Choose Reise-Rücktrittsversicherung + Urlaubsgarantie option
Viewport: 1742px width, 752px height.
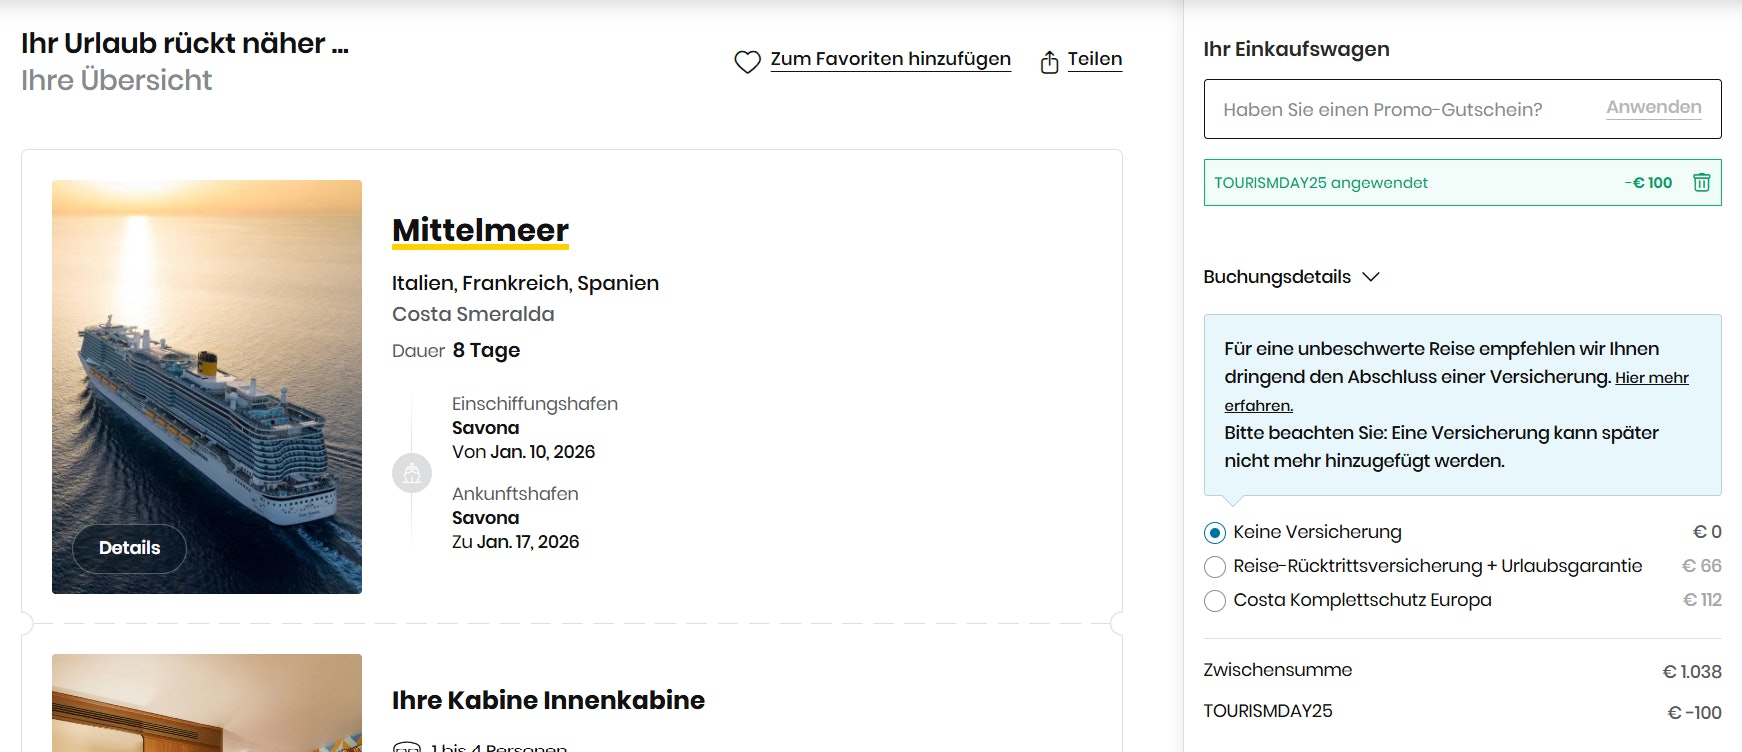(x=1215, y=567)
